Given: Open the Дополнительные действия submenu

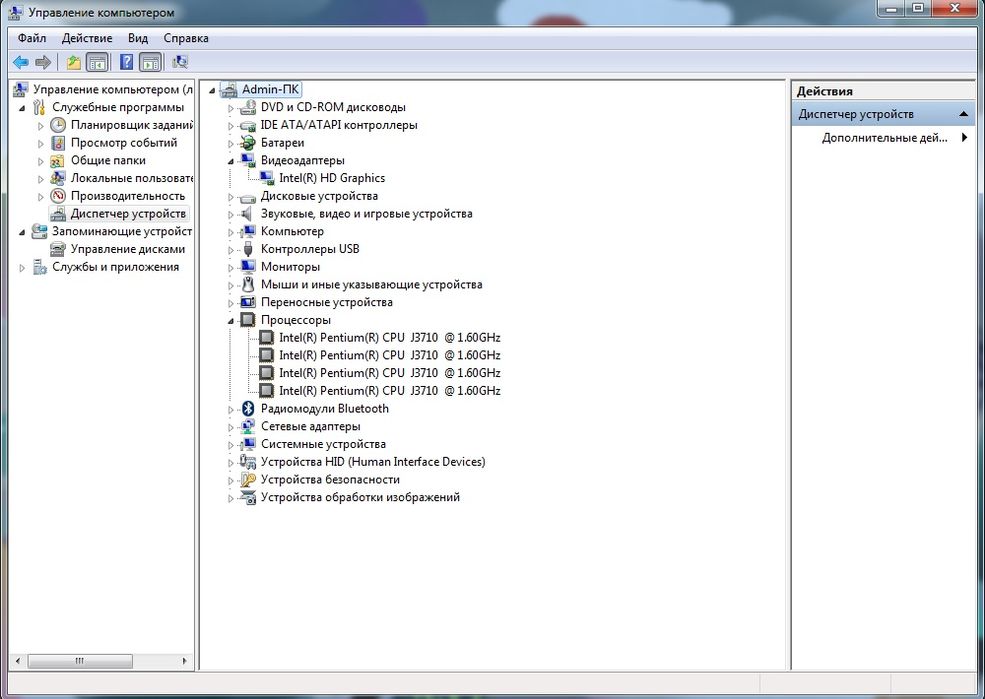Looking at the screenshot, I should (883, 138).
